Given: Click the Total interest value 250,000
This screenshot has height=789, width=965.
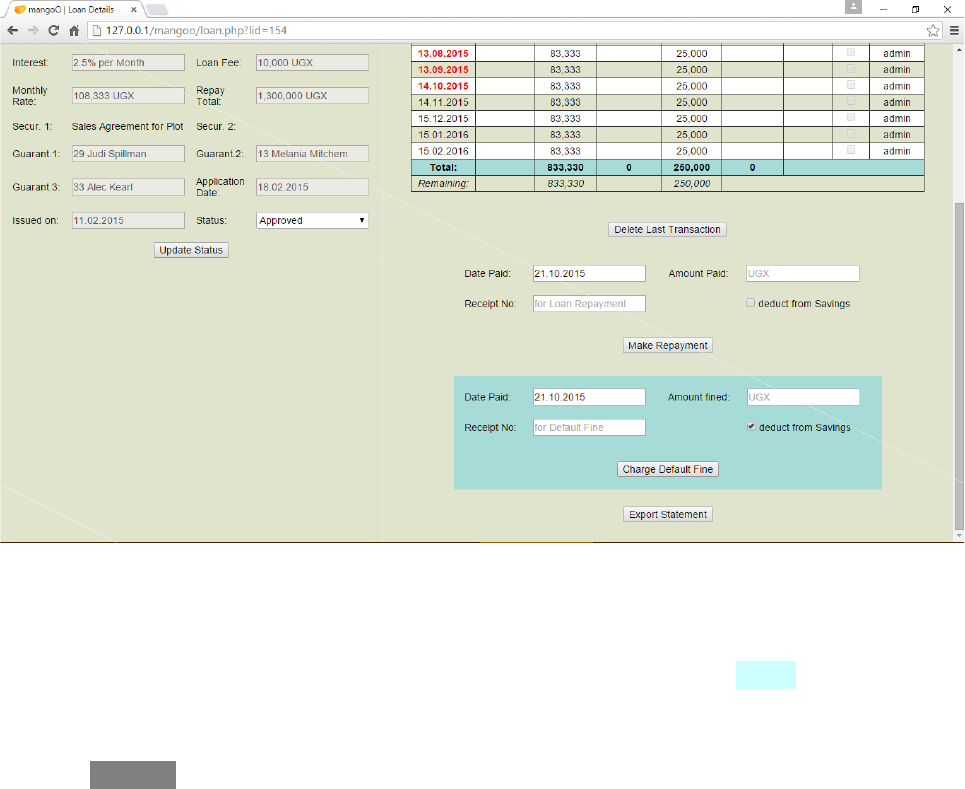Looking at the screenshot, I should 691,167.
